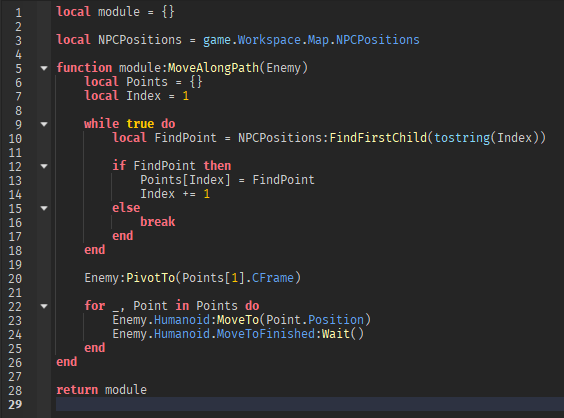
Task: Click 'Points[Index]' assignment on line 13
Action: [x=185, y=180]
